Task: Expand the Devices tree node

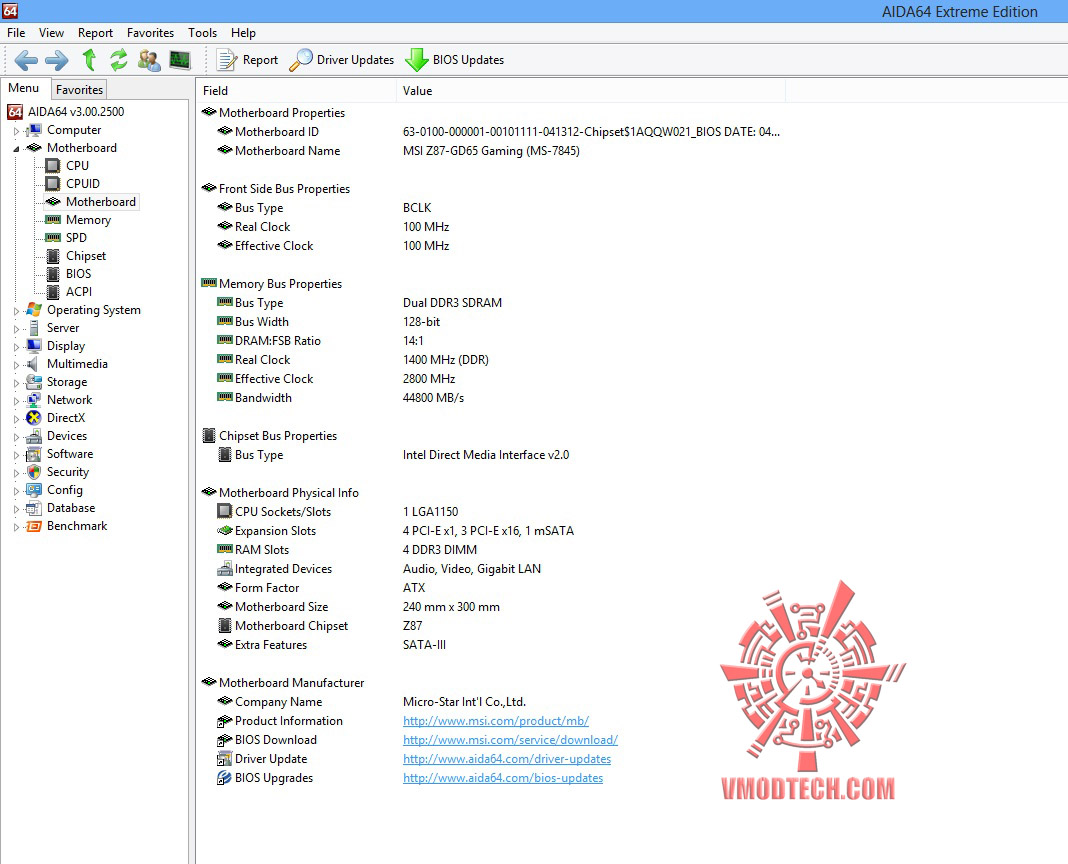Action: pos(16,437)
